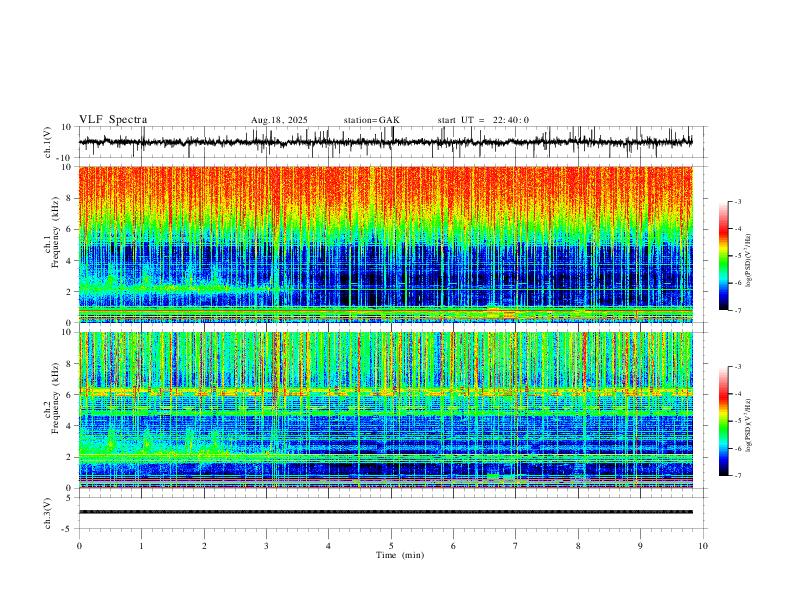This screenshot has width=792, height=612.
Task: Click the ch.3 flat black trace
Action: tap(385, 512)
